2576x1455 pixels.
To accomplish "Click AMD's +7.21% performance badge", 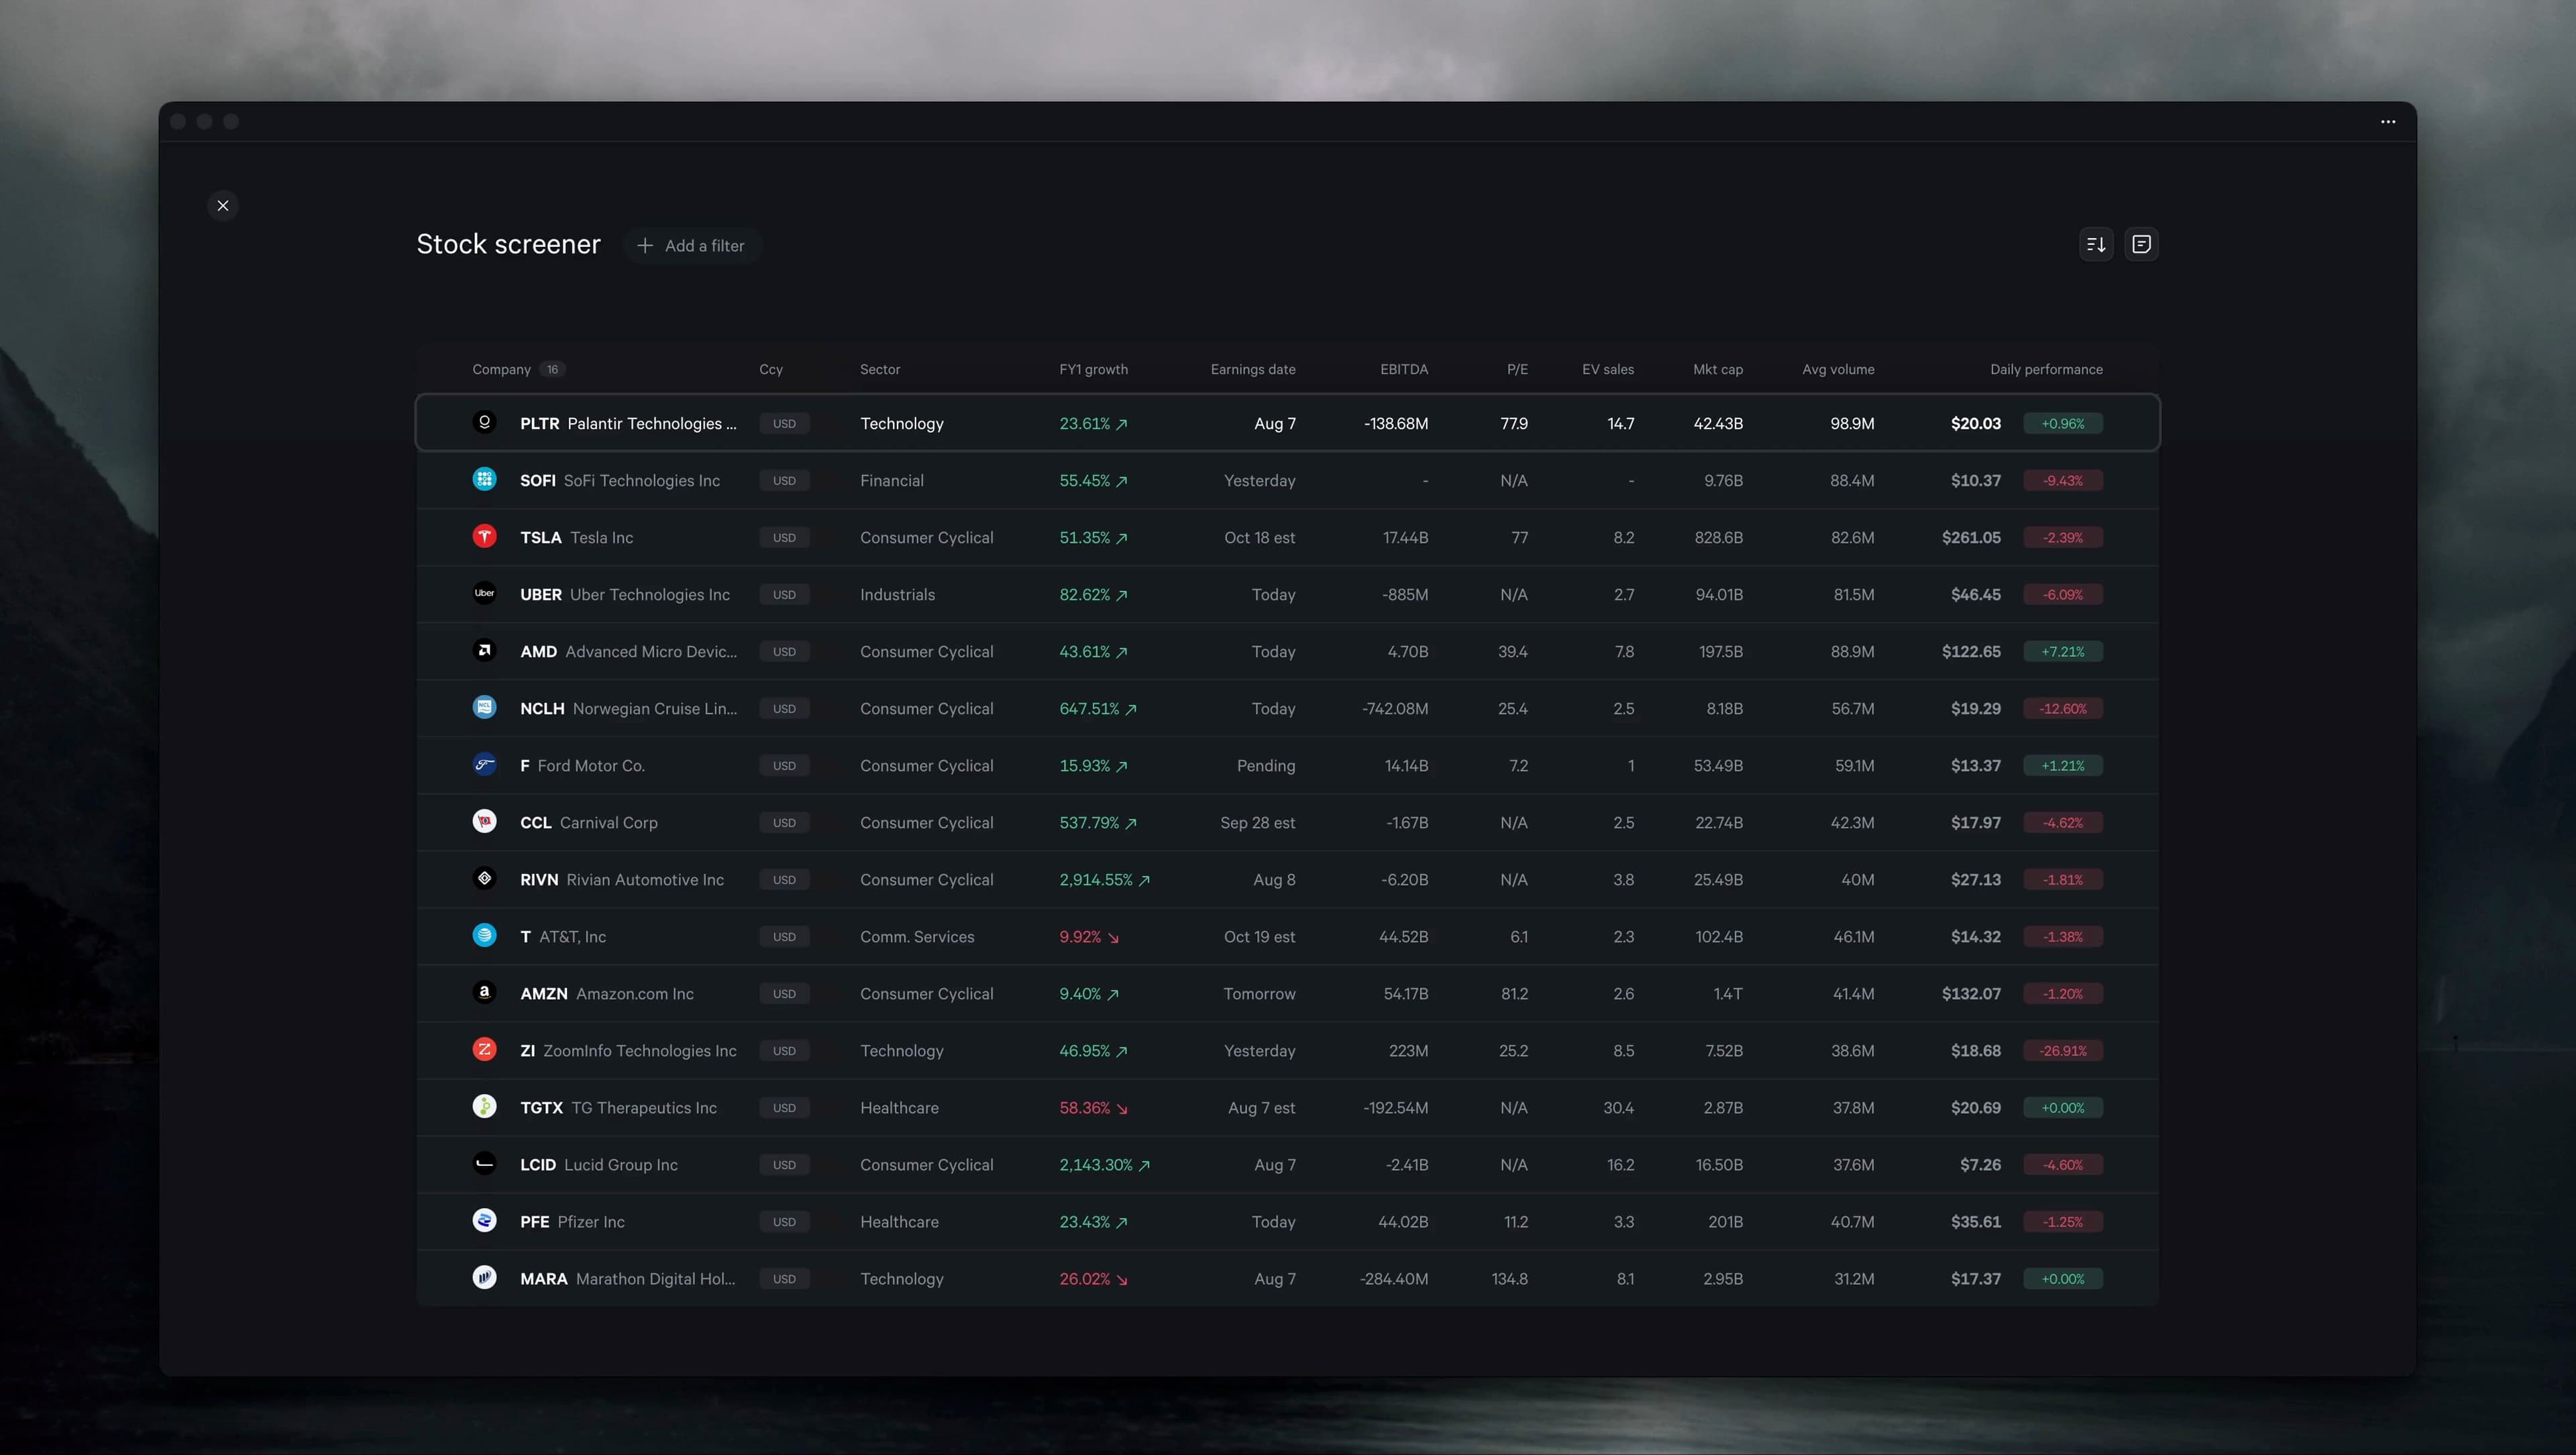I will [x=2062, y=652].
